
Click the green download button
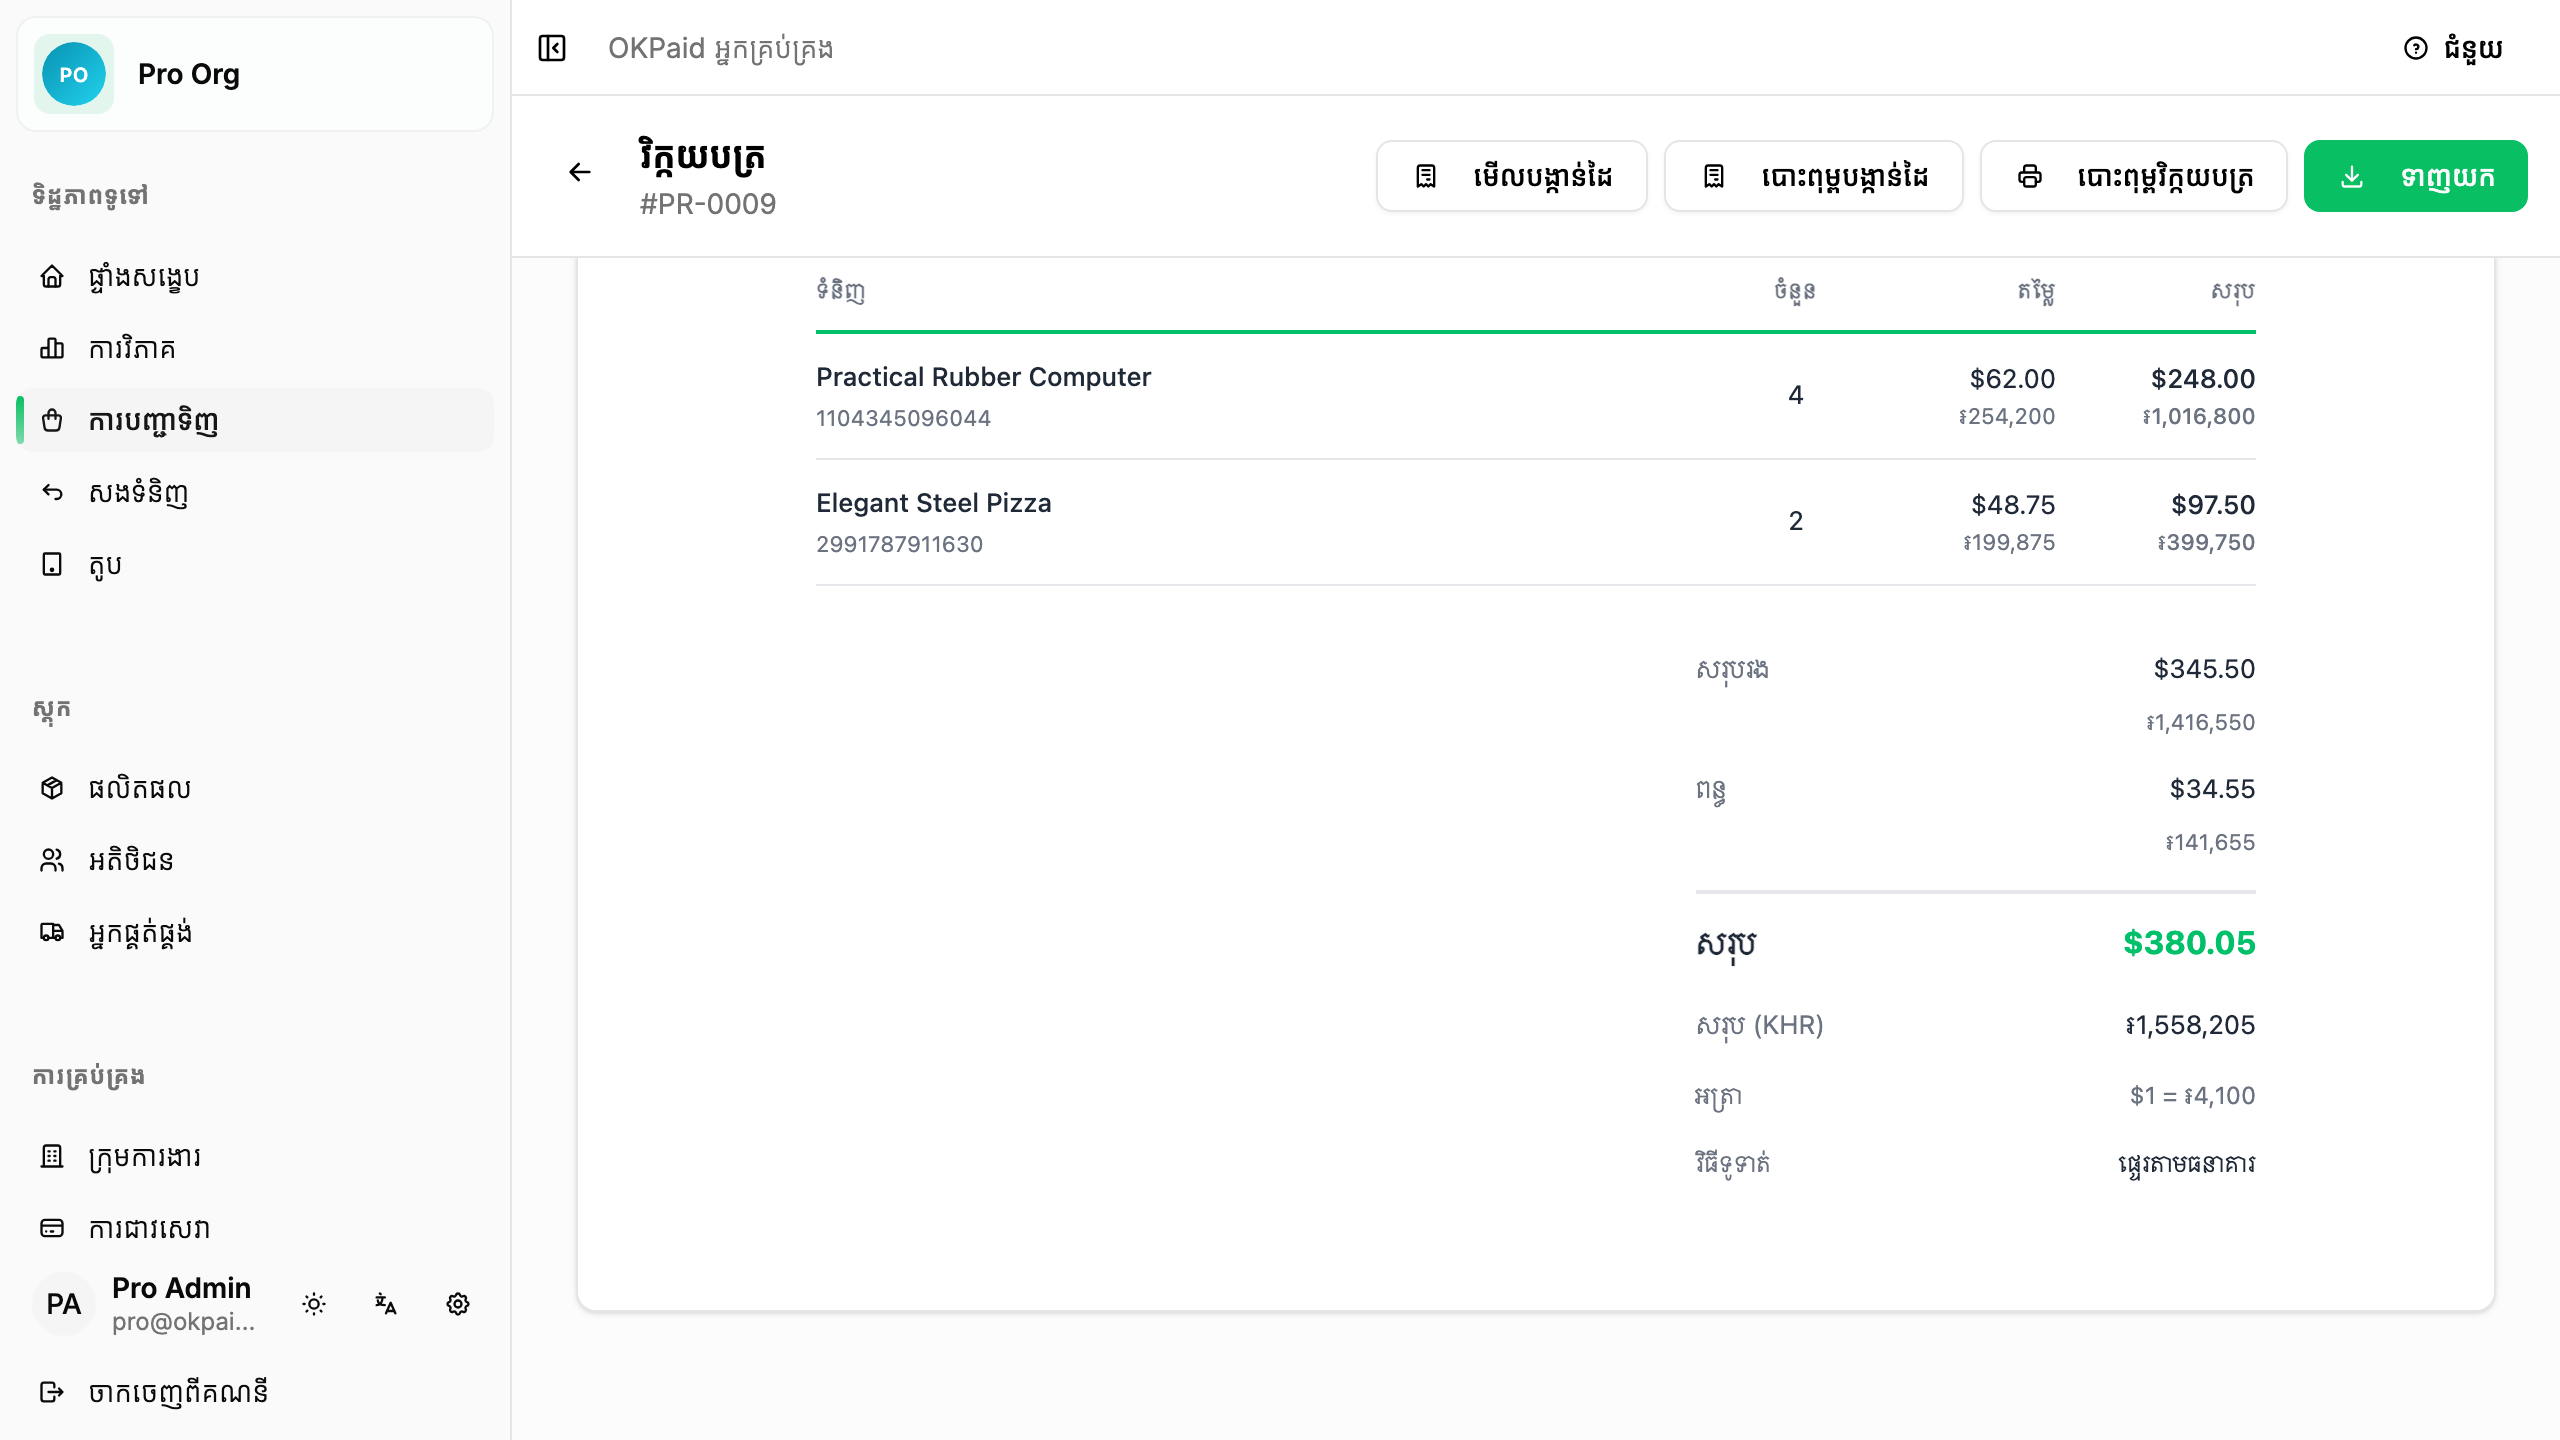(2415, 176)
